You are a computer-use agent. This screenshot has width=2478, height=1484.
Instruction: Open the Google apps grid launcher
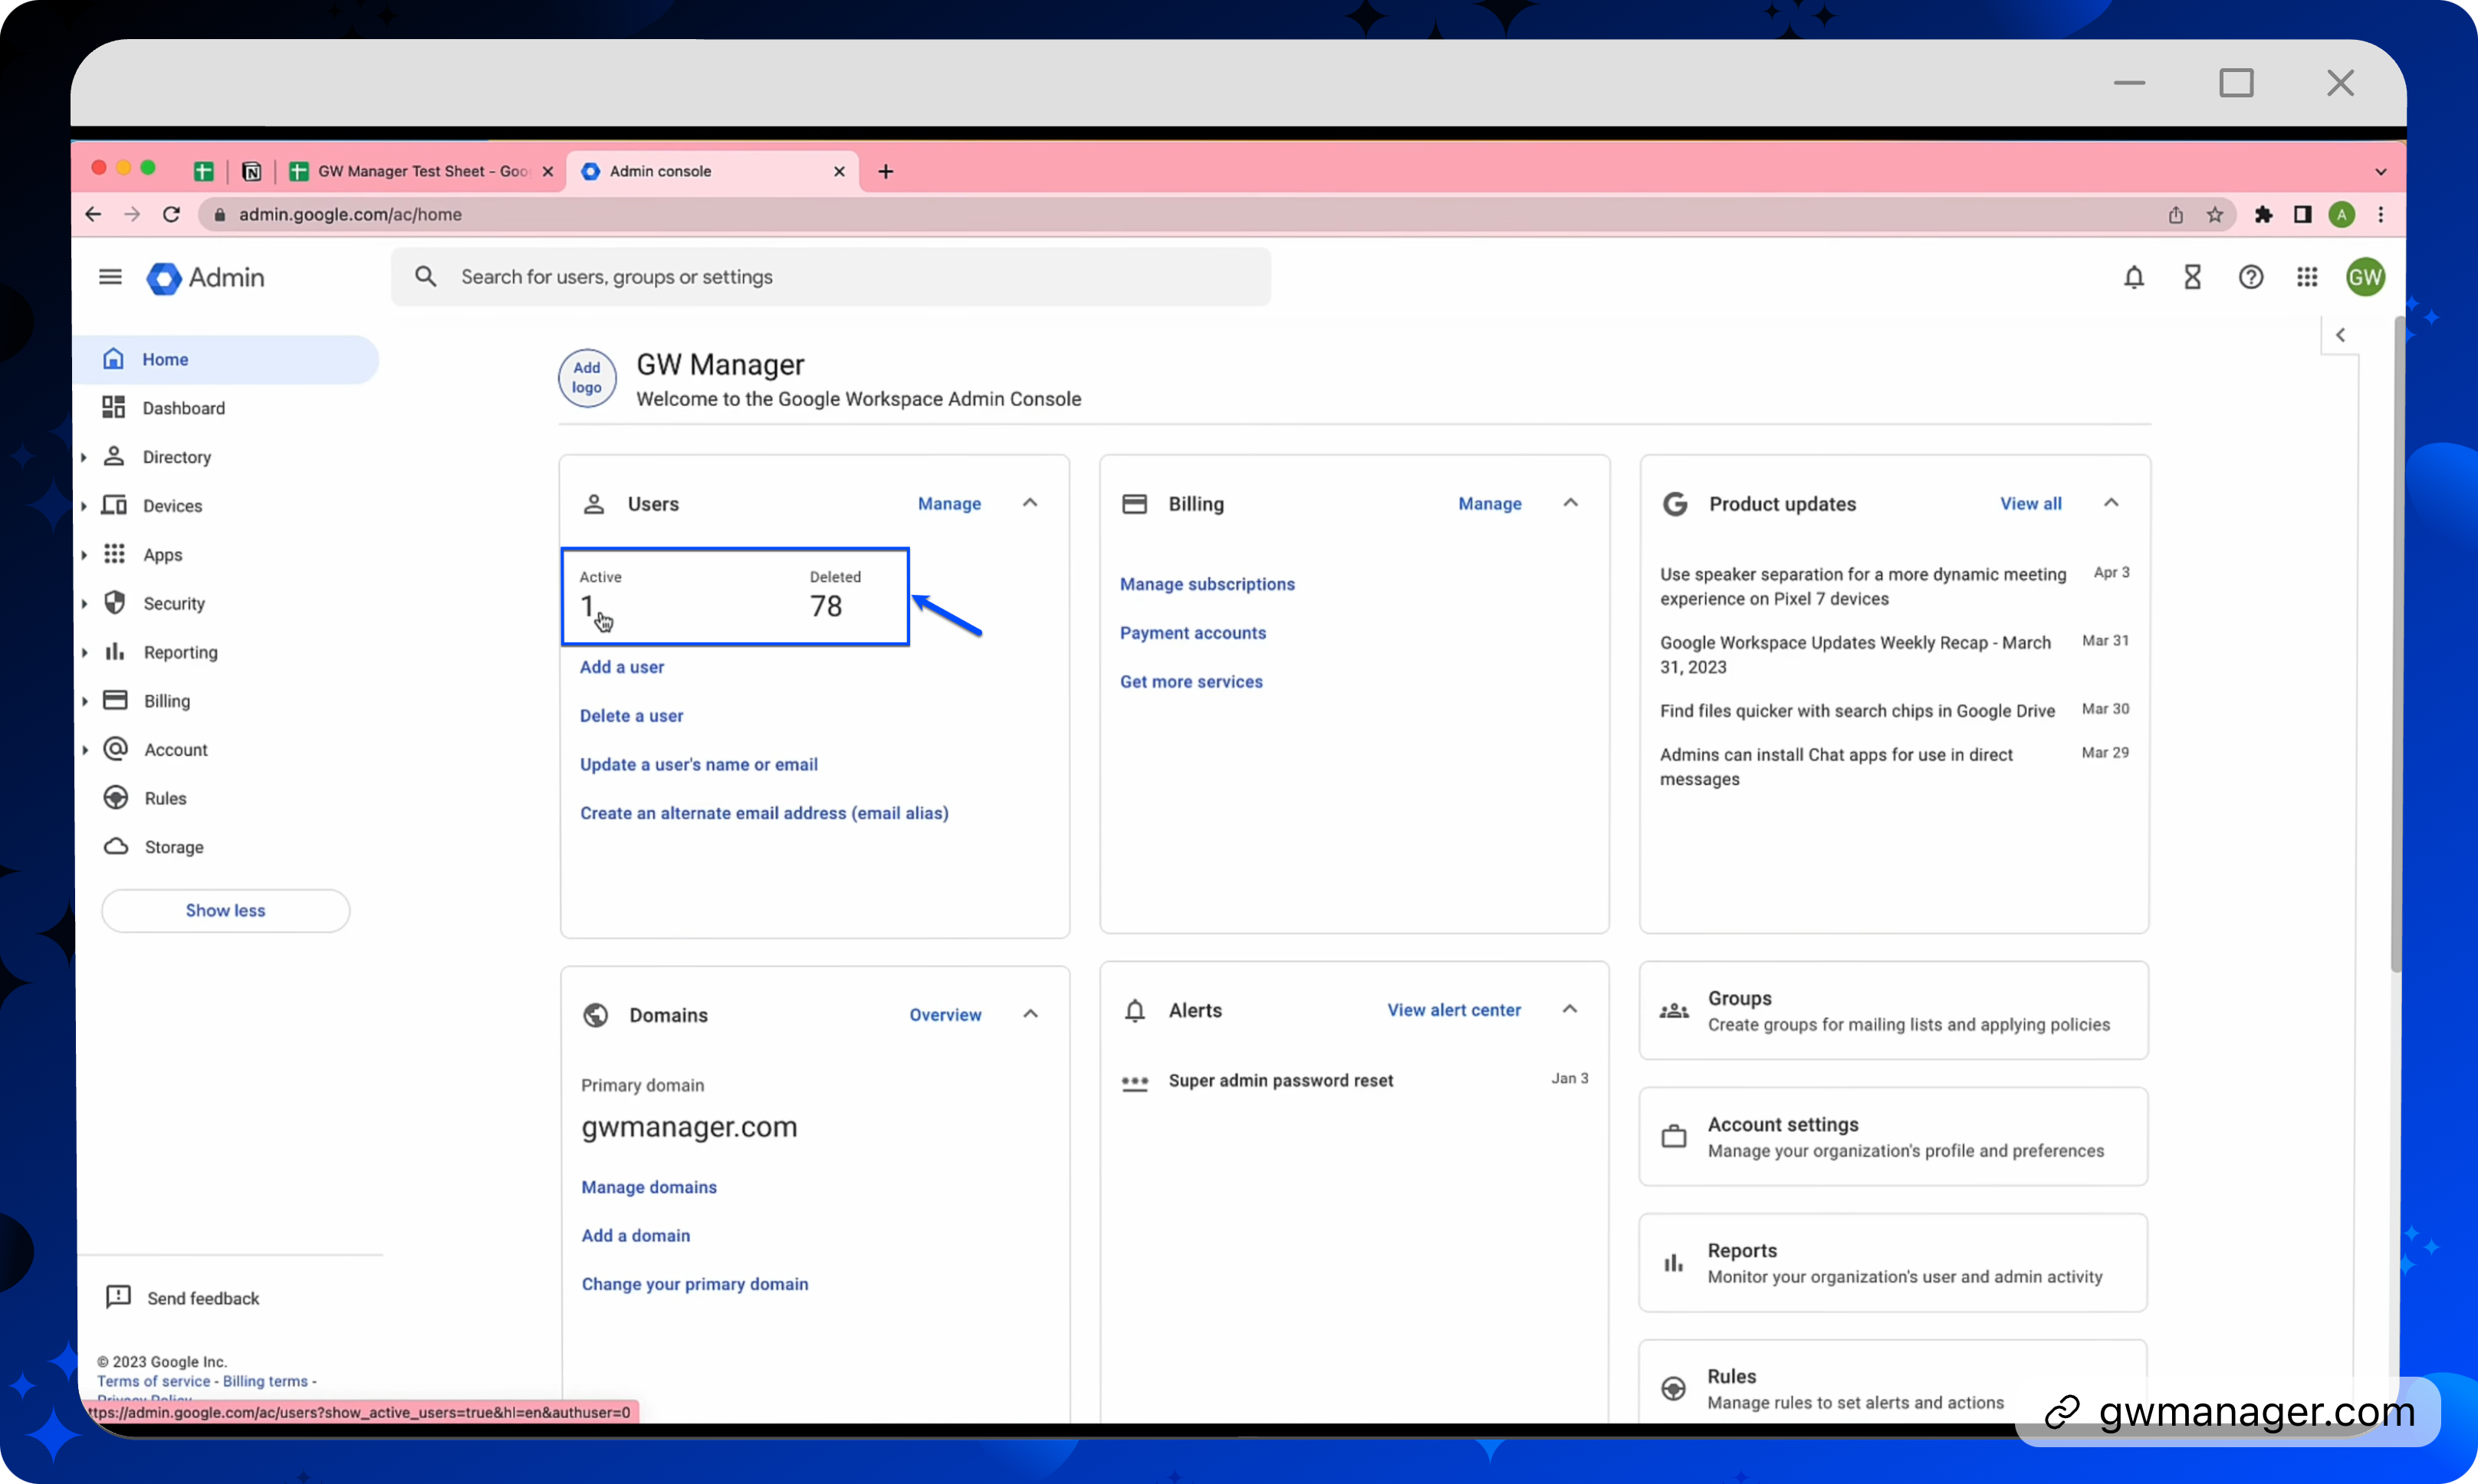[x=2307, y=277]
